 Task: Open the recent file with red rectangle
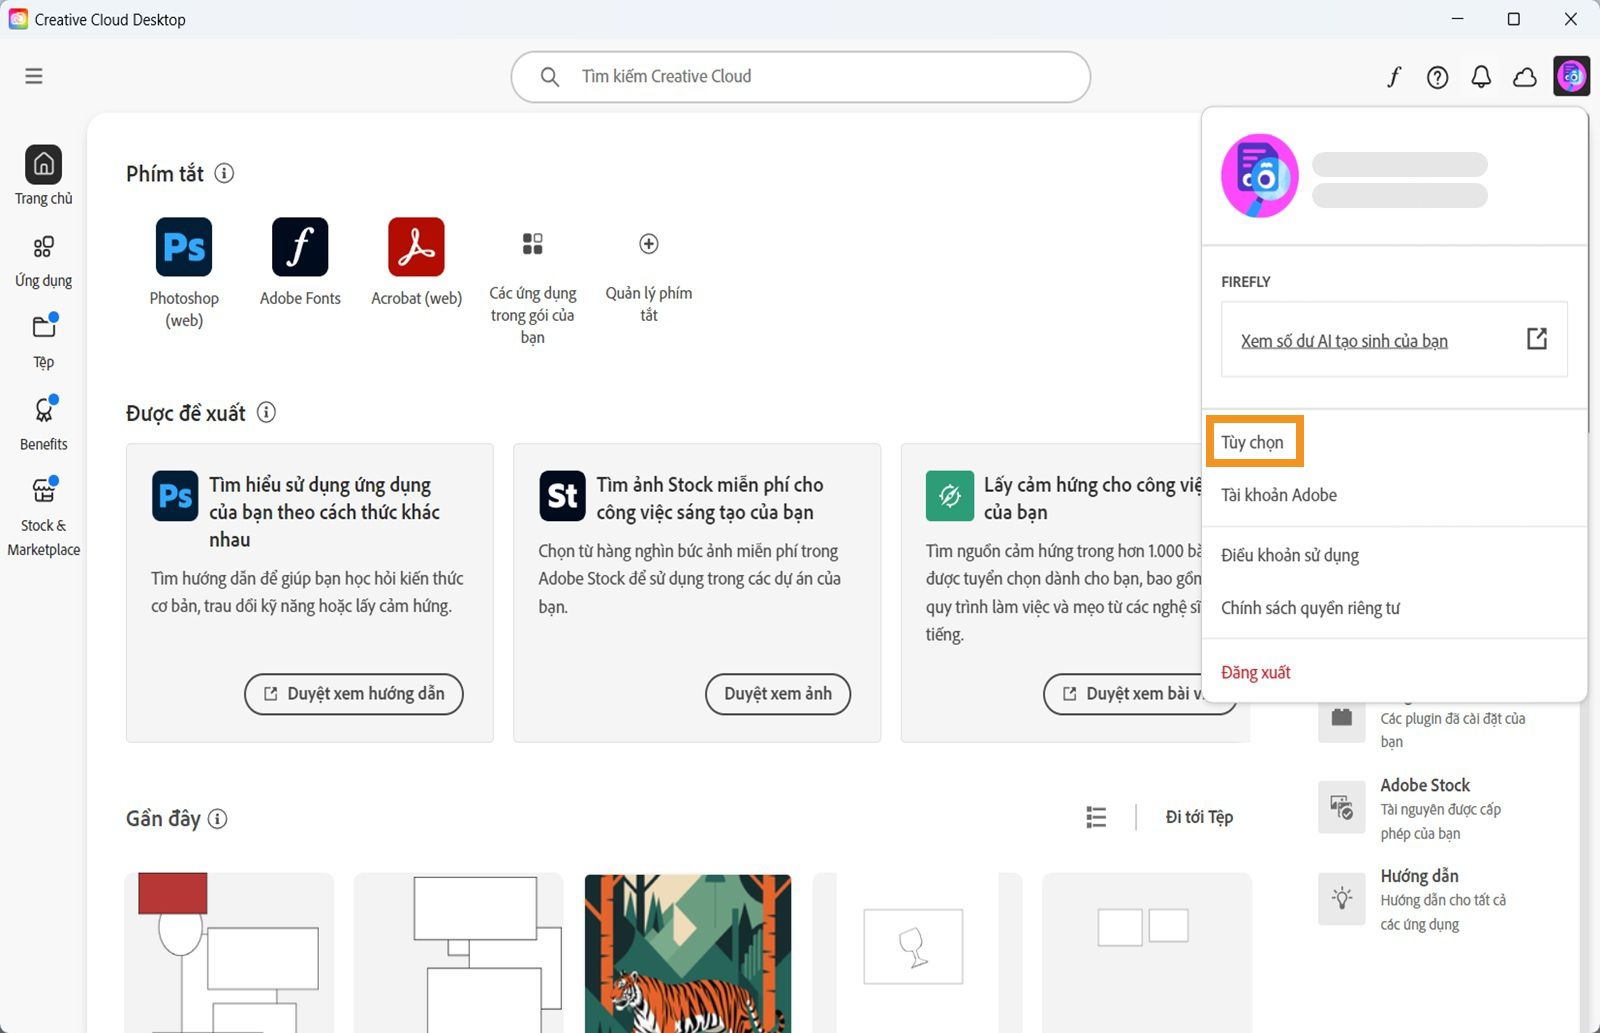click(x=229, y=953)
